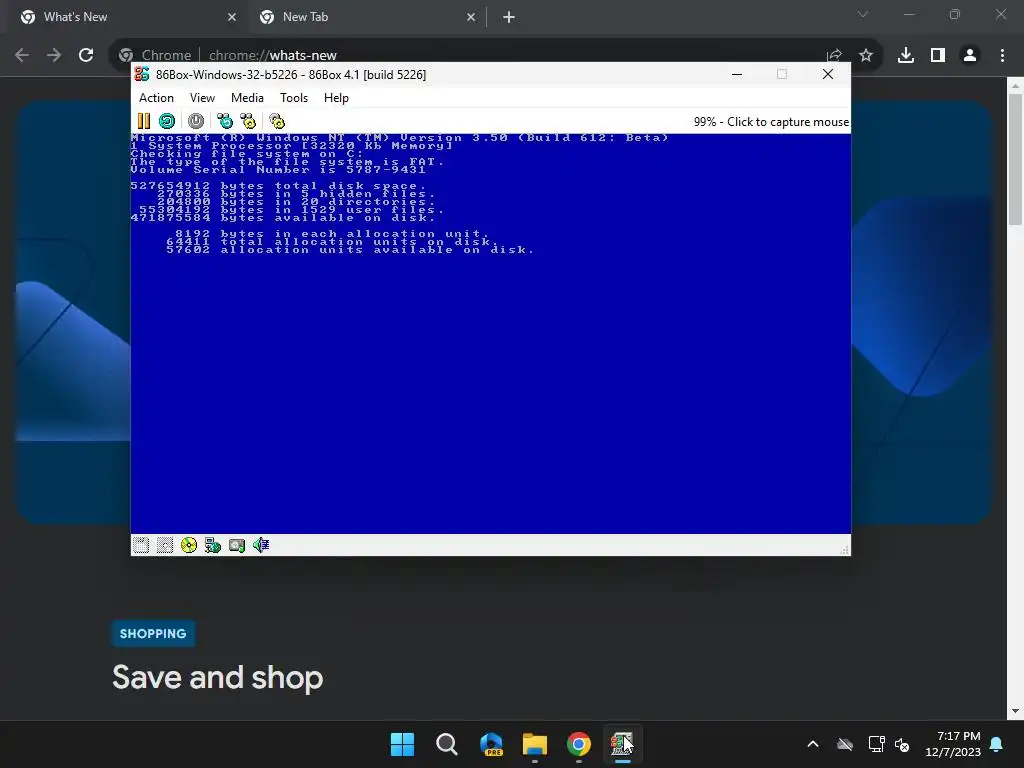Image resolution: width=1024 pixels, height=768 pixels.
Task: Click the OneDrive tray icon
Action: pyautogui.click(x=845, y=744)
